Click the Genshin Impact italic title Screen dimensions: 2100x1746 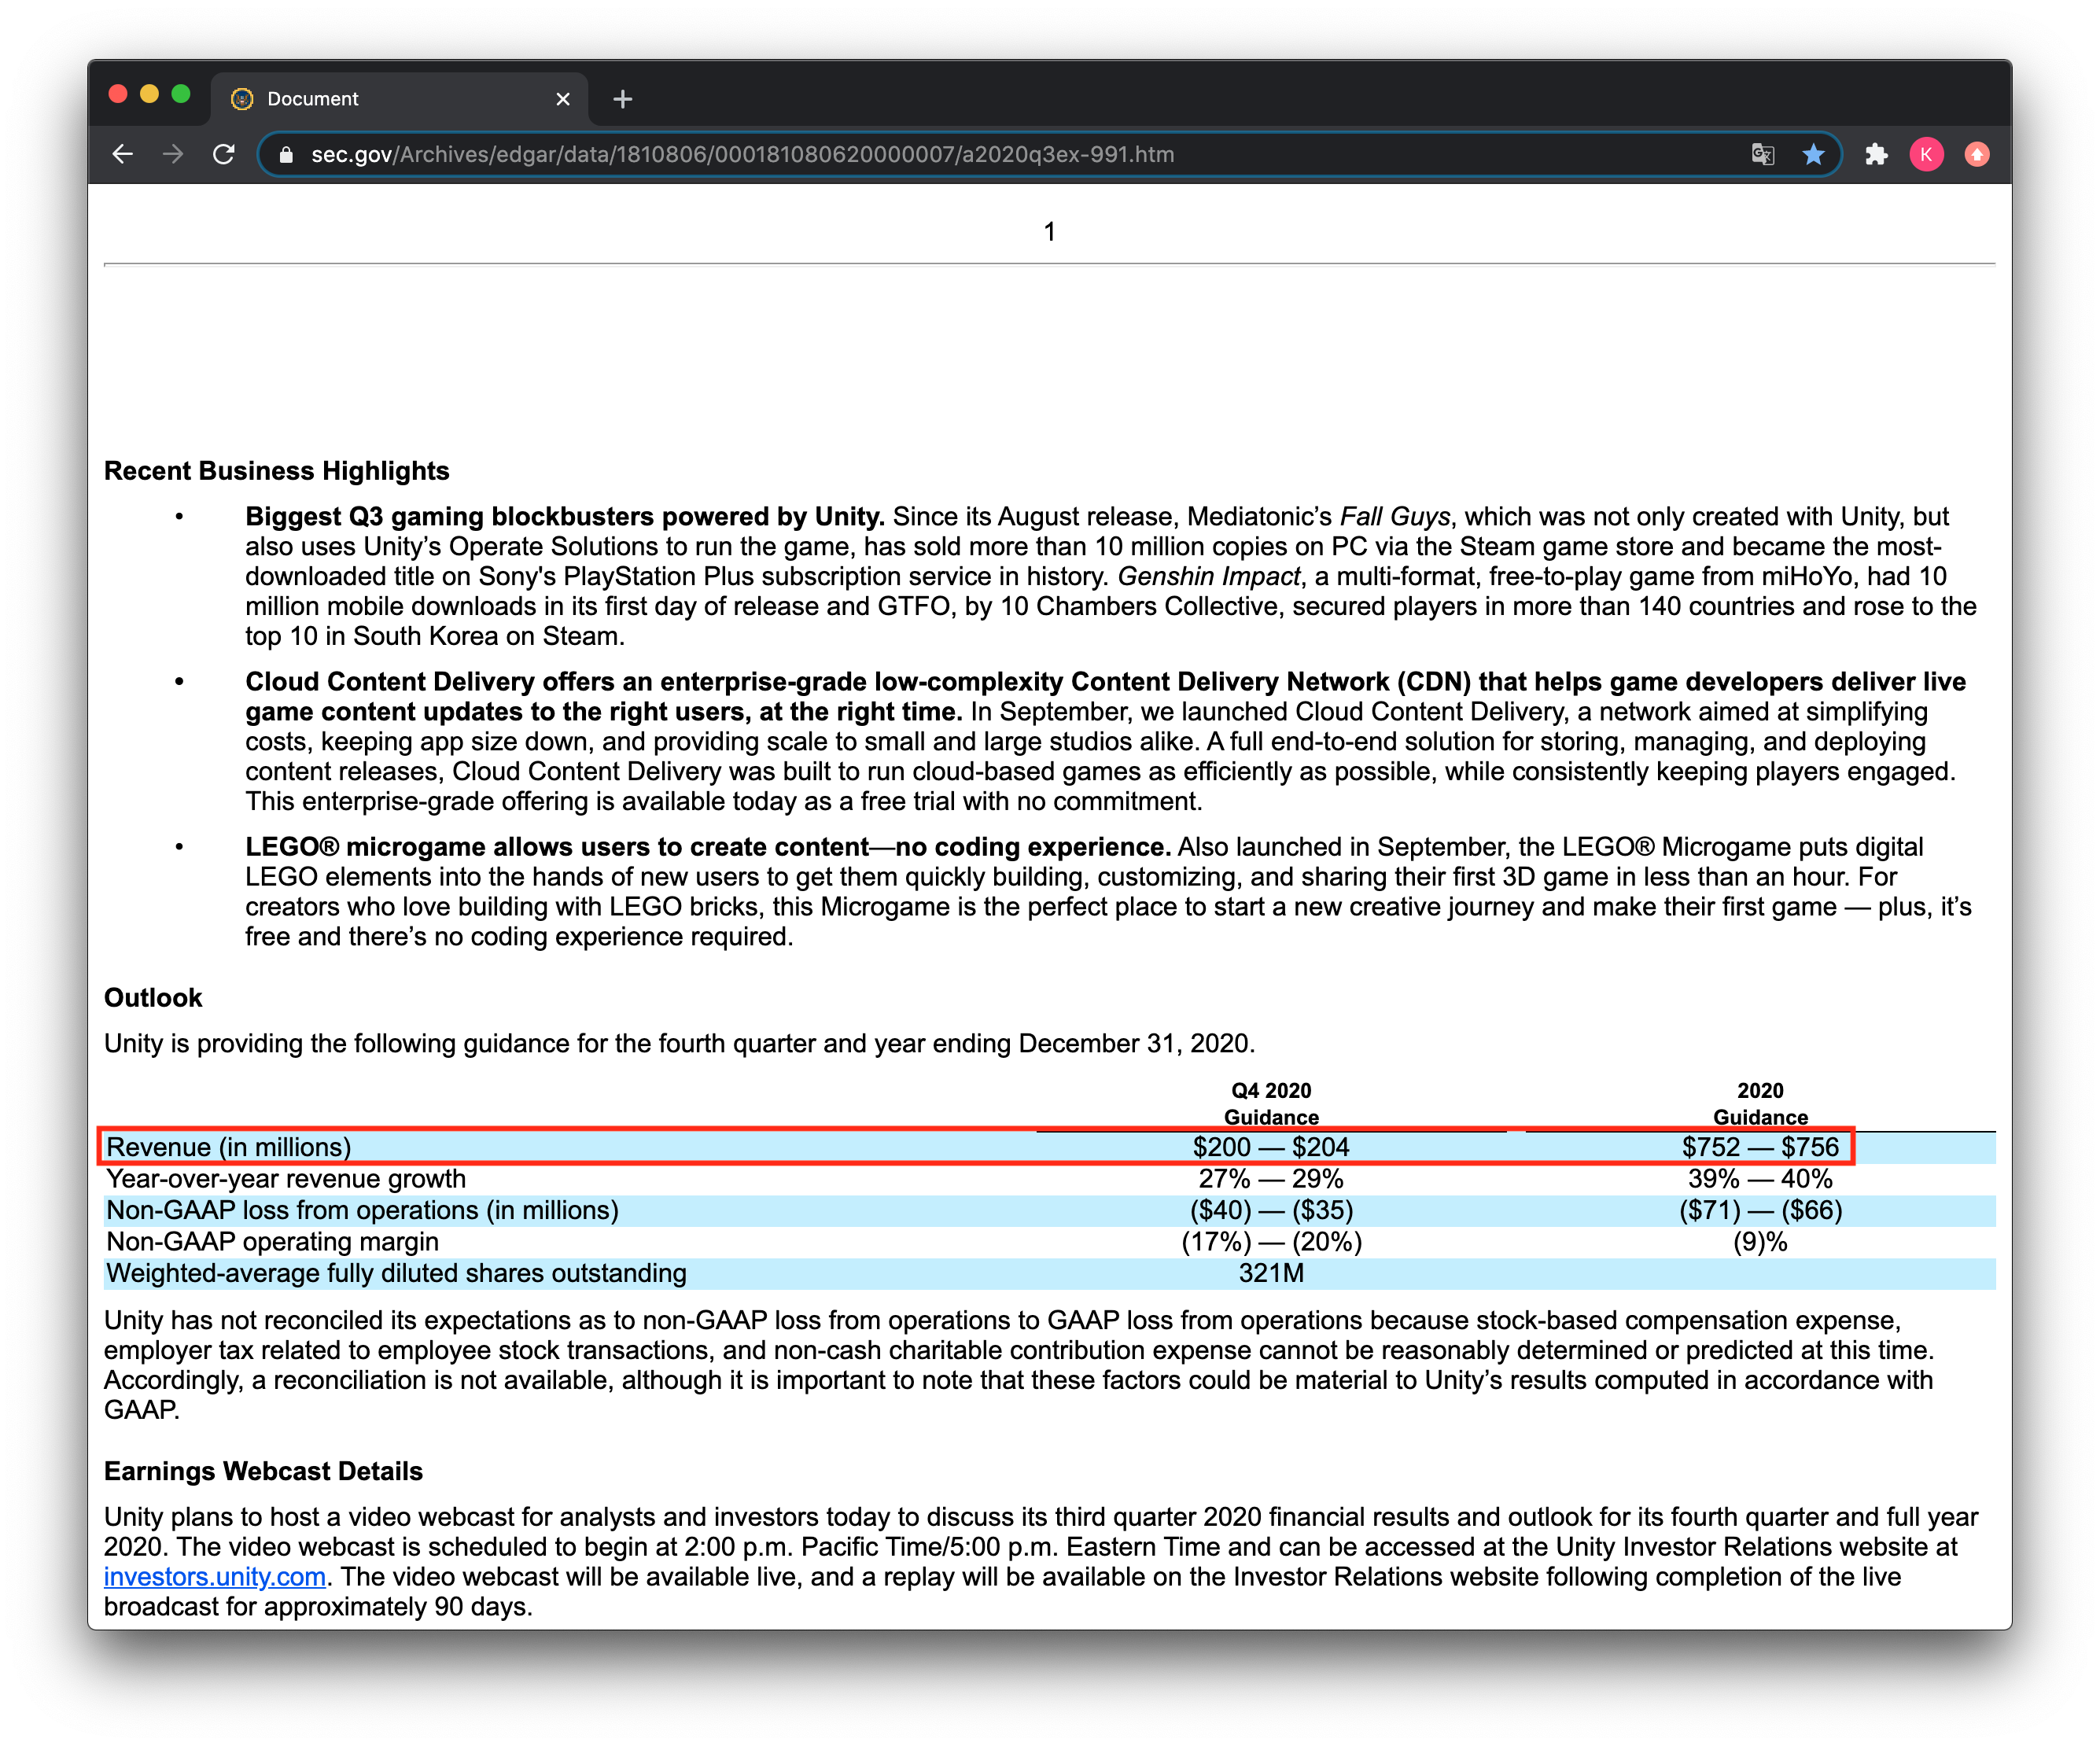point(1209,576)
